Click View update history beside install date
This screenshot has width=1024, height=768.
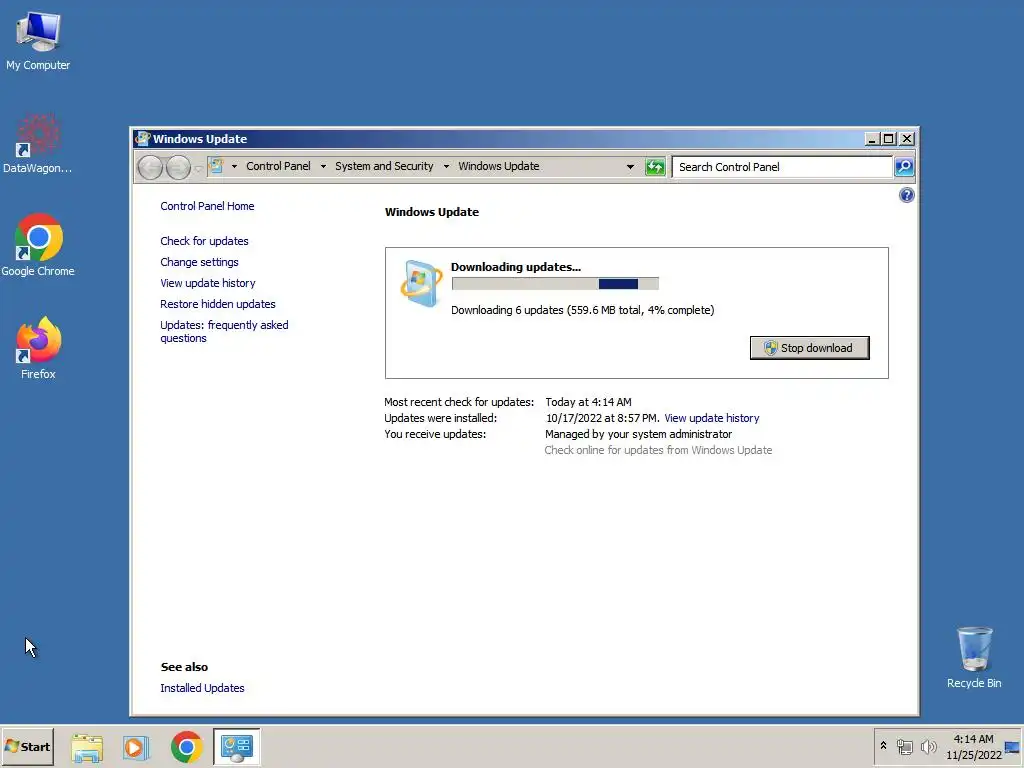tap(712, 418)
